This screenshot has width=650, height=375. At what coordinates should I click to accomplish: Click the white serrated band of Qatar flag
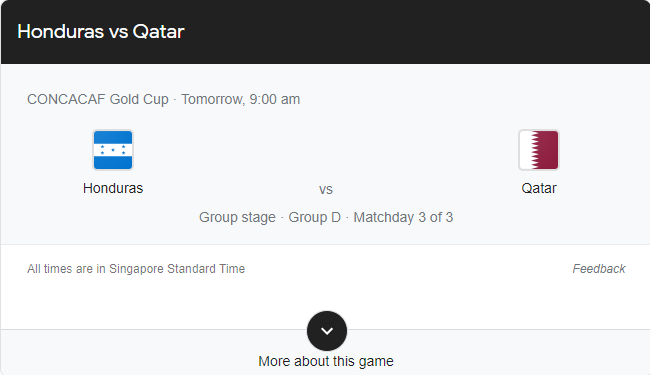pos(526,150)
